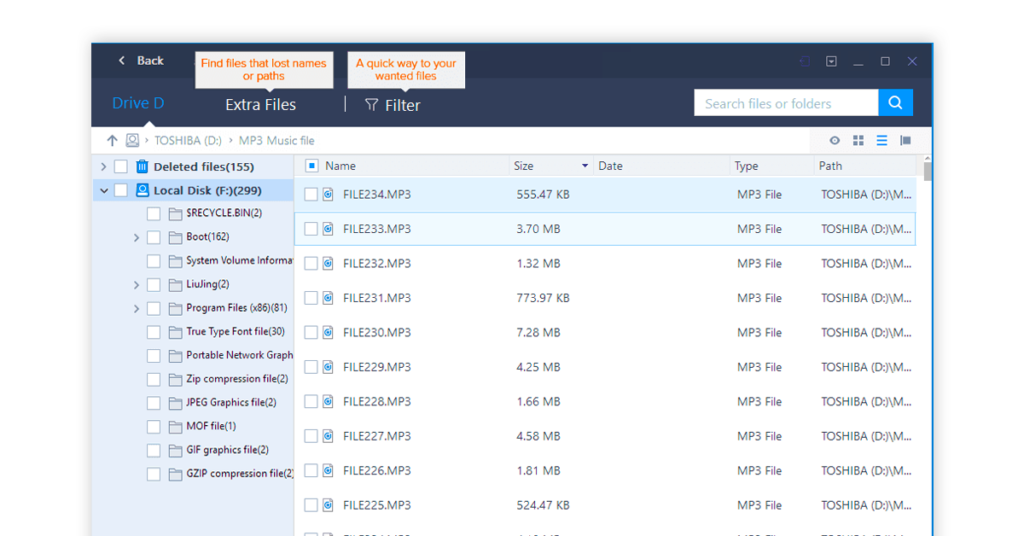This screenshot has width=1024, height=536.
Task: Check the FILE234.MP3 checkbox
Action: pos(311,195)
